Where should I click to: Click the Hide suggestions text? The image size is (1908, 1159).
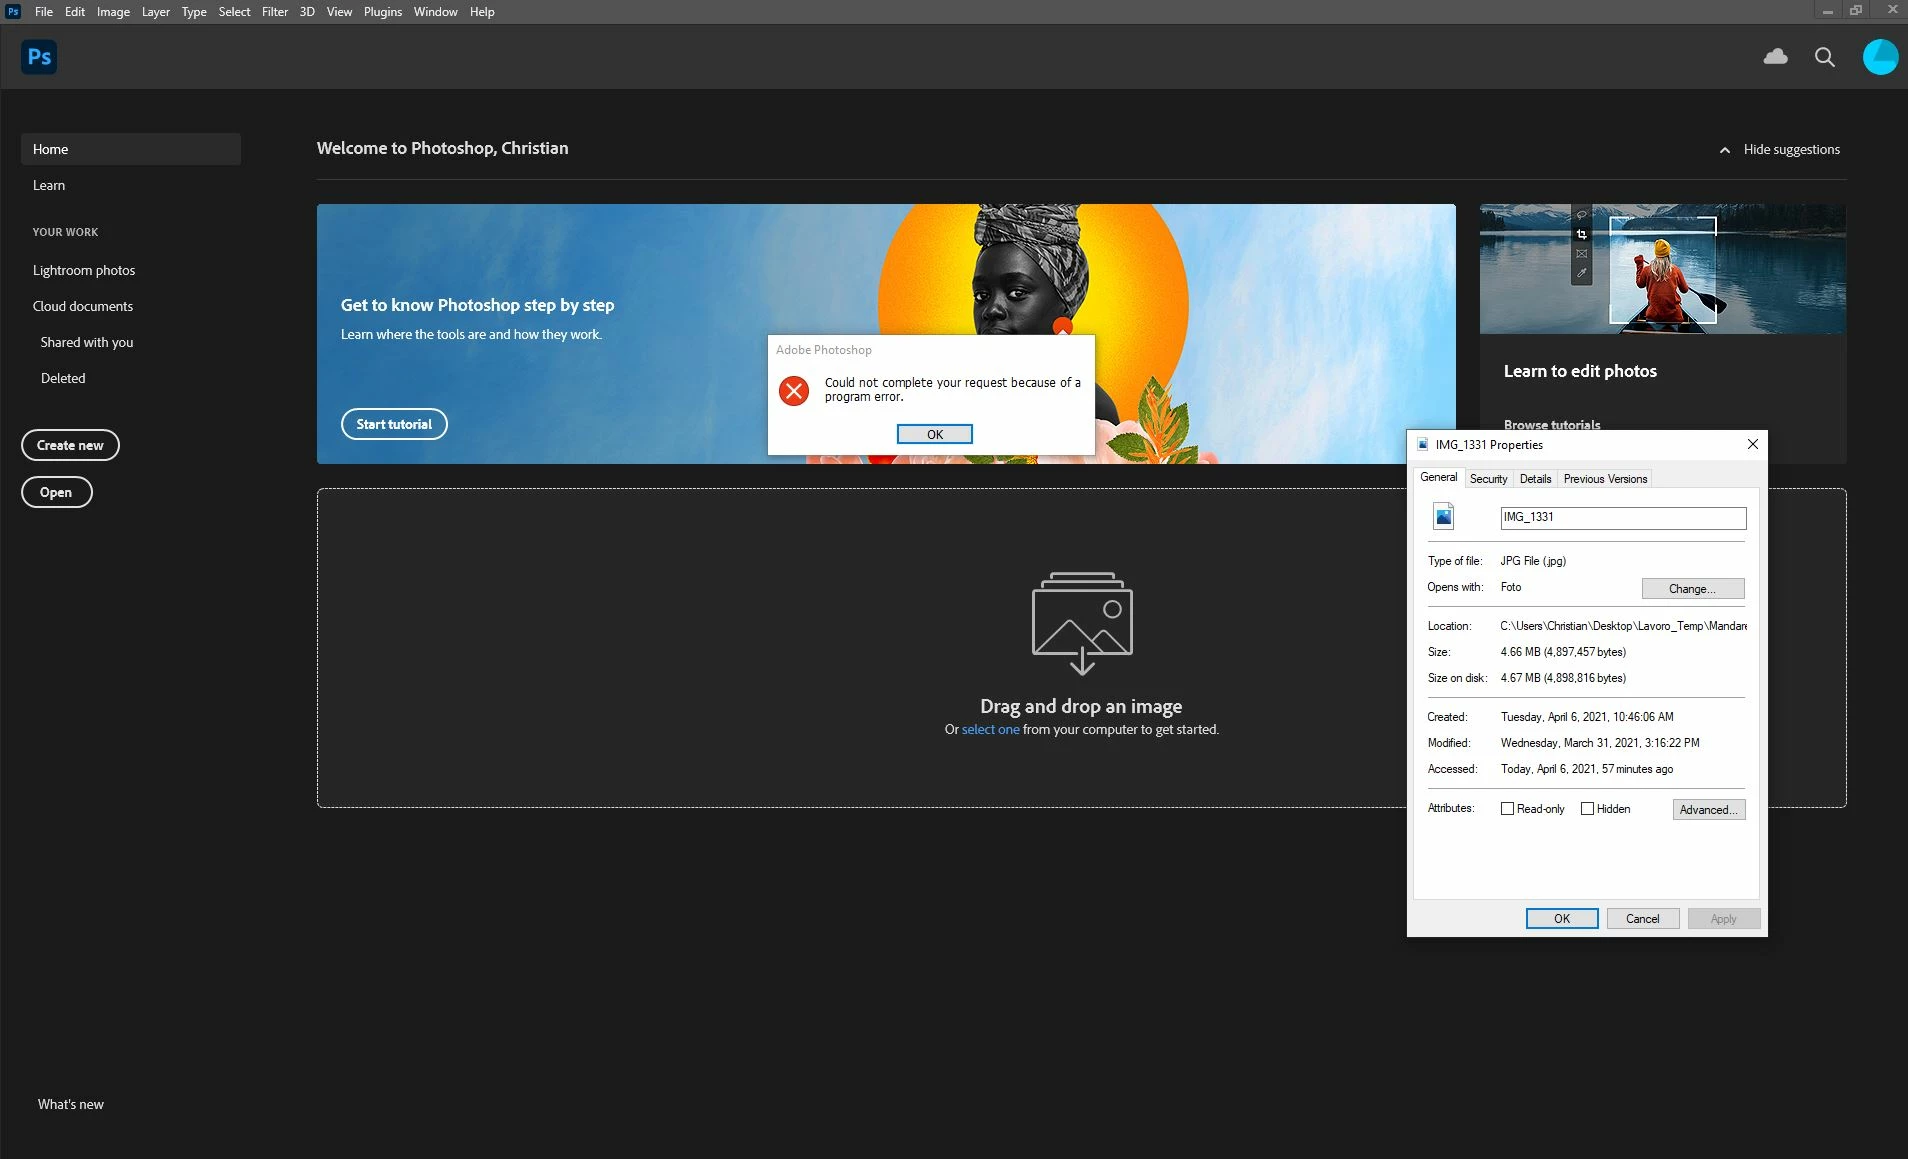(1791, 149)
